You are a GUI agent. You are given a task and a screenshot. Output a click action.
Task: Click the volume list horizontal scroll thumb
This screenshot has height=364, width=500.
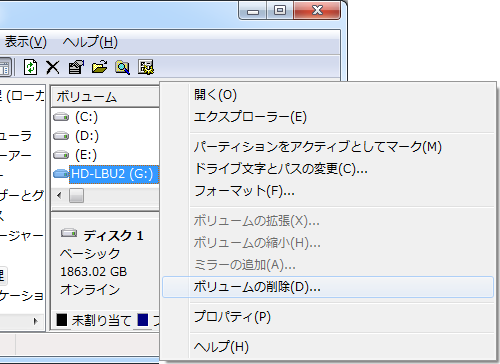click(76, 196)
